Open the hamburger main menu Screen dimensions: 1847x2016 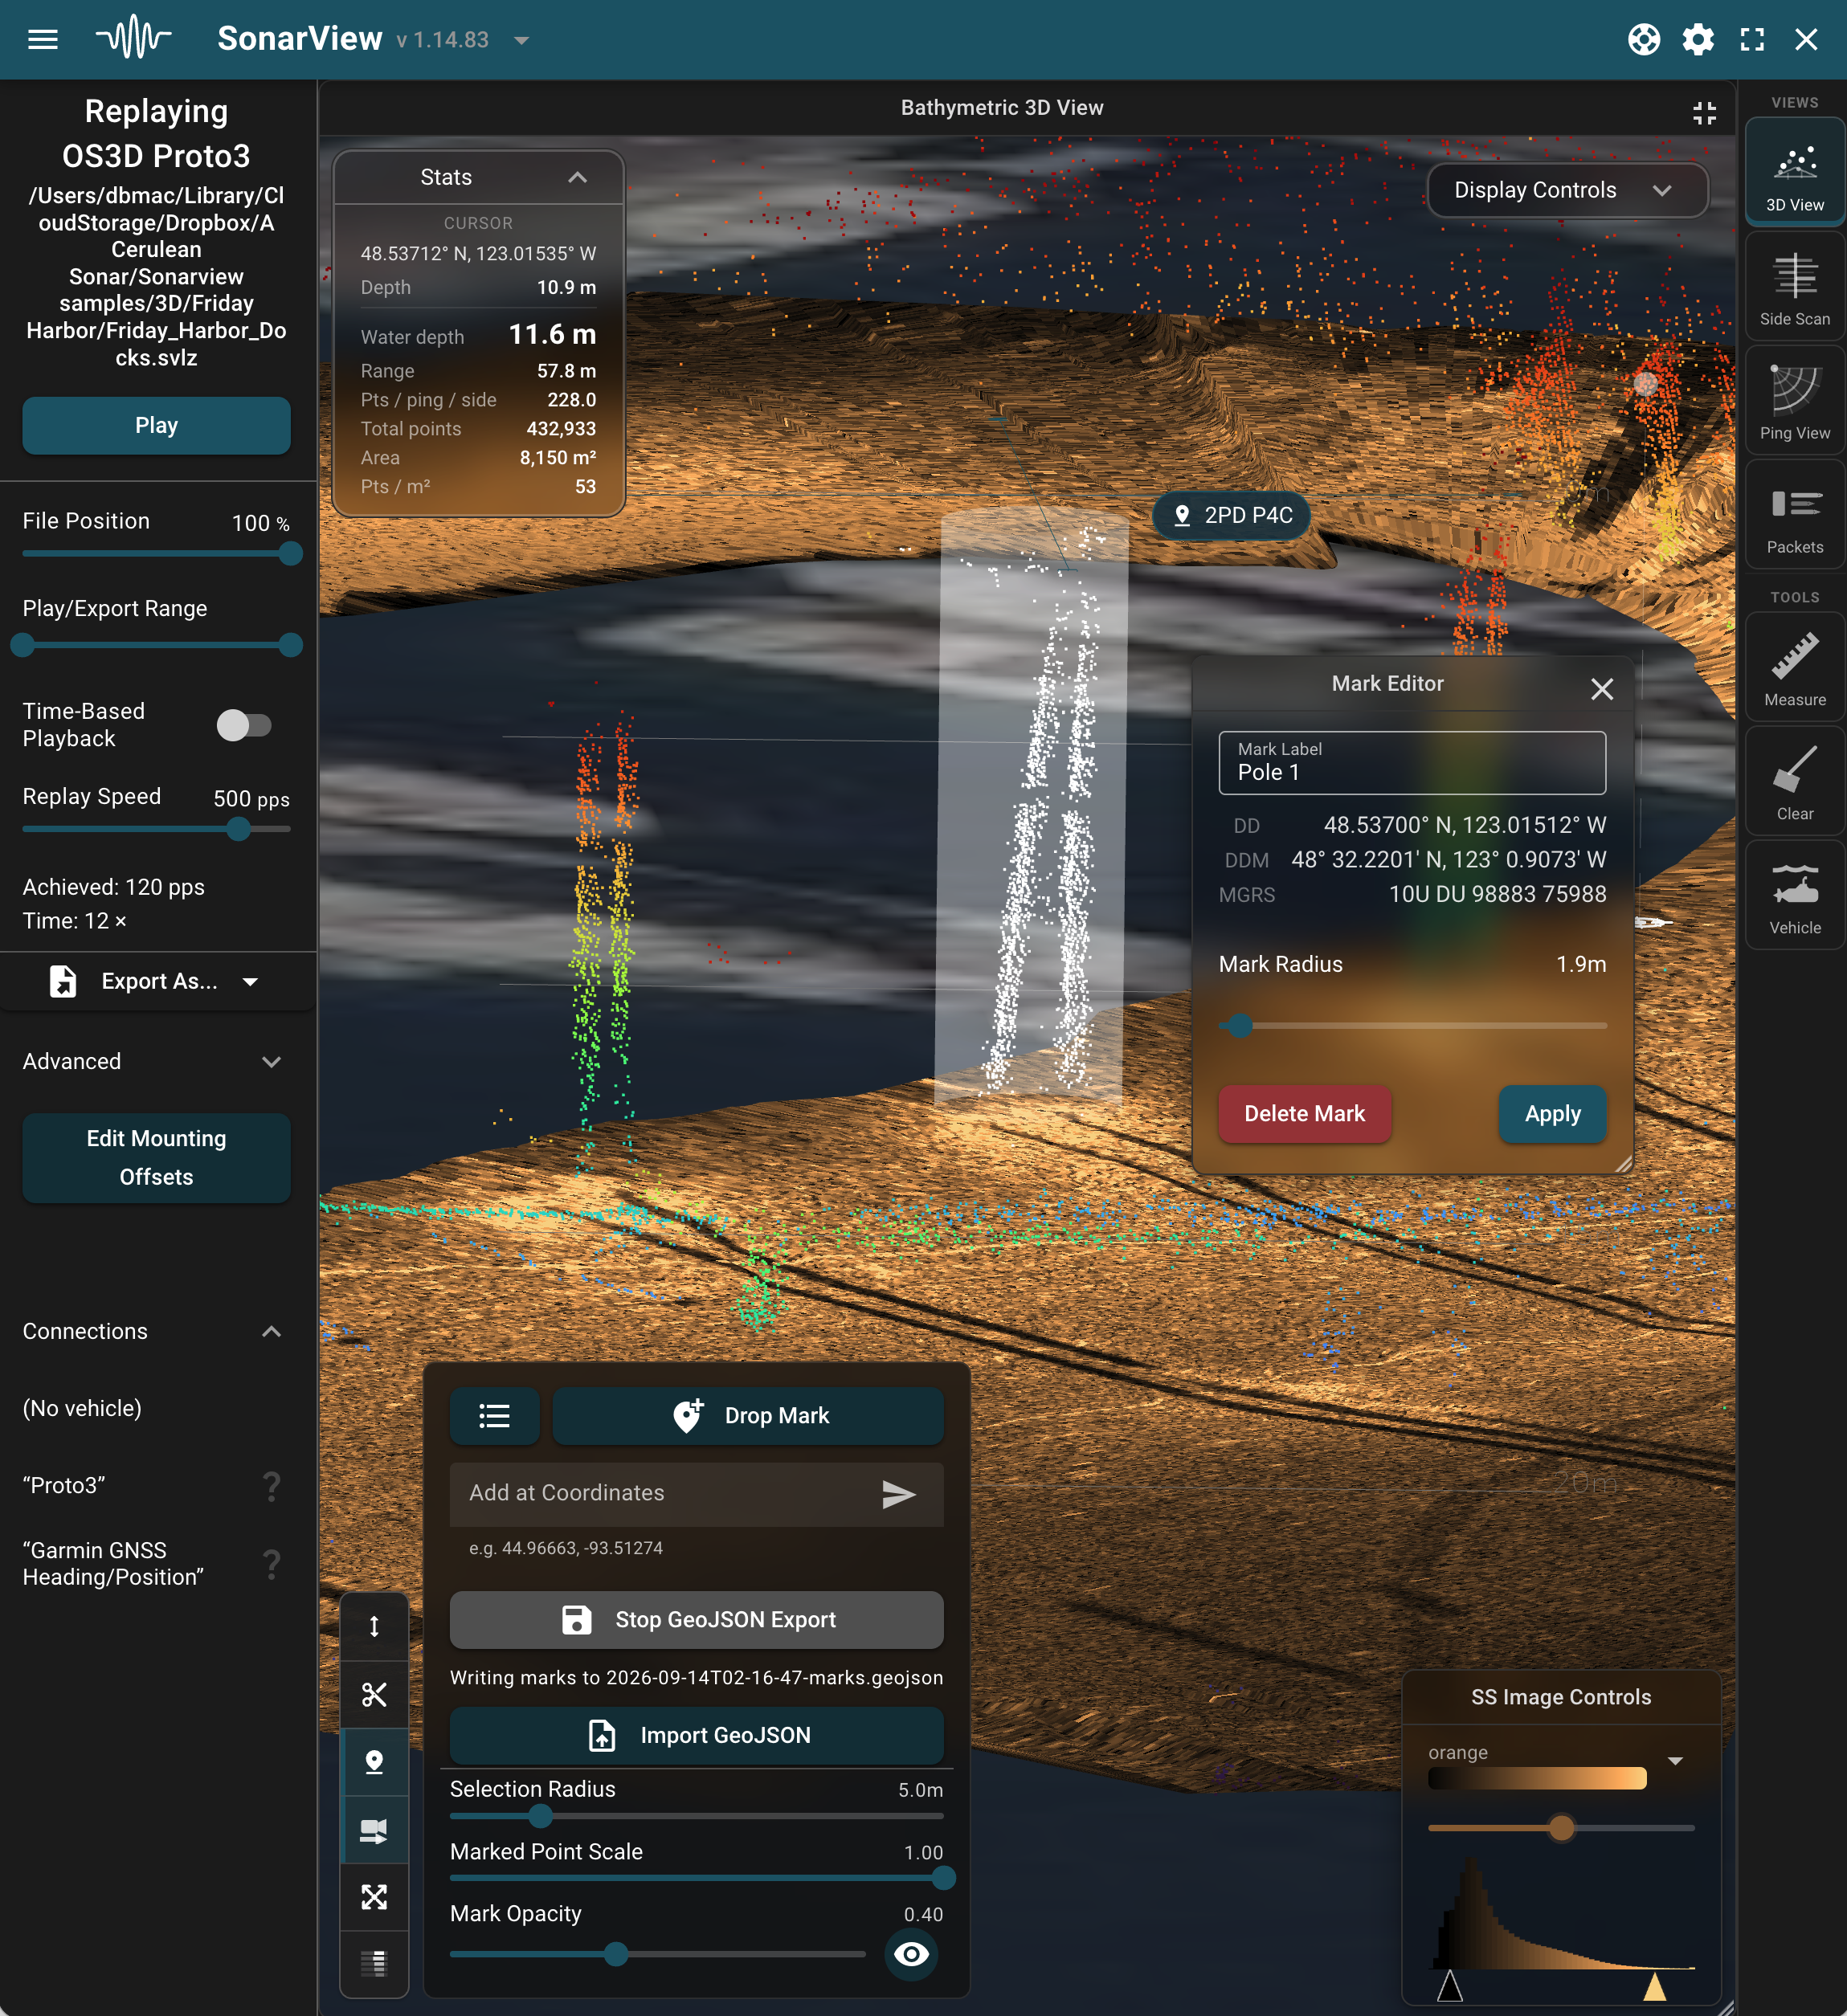43,40
